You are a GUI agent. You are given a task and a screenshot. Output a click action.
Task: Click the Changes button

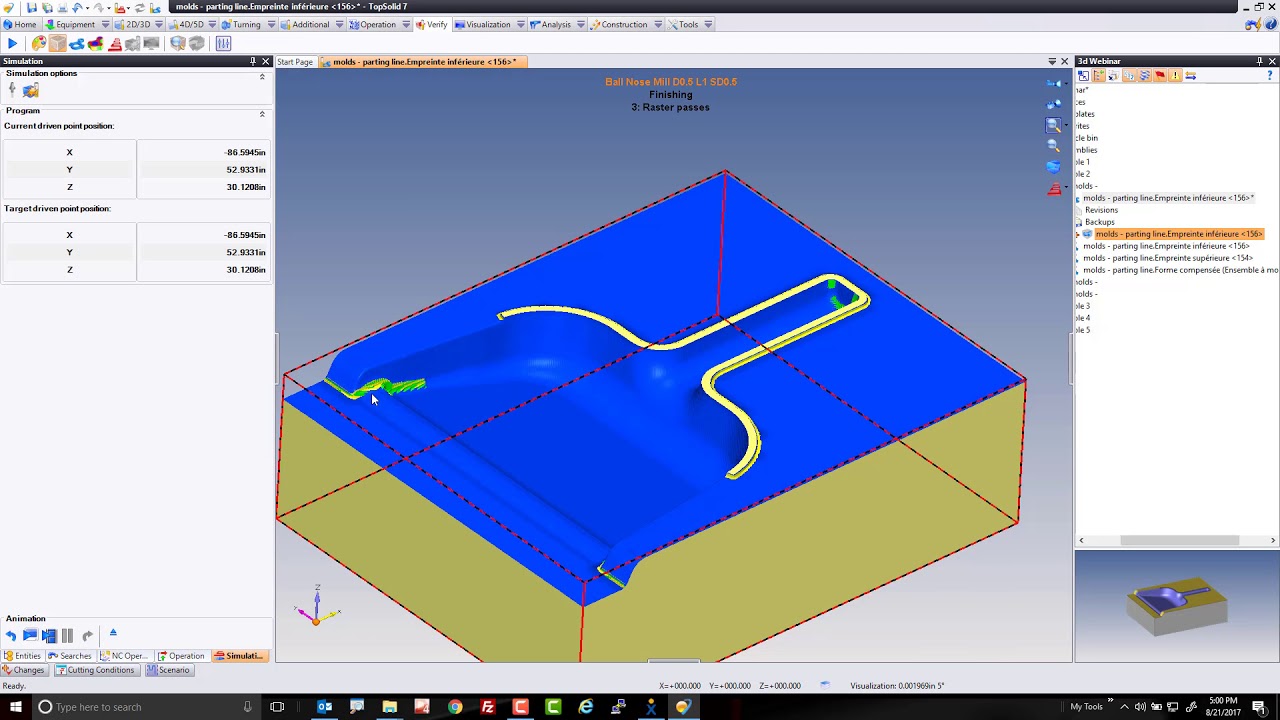pyautogui.click(x=23, y=670)
